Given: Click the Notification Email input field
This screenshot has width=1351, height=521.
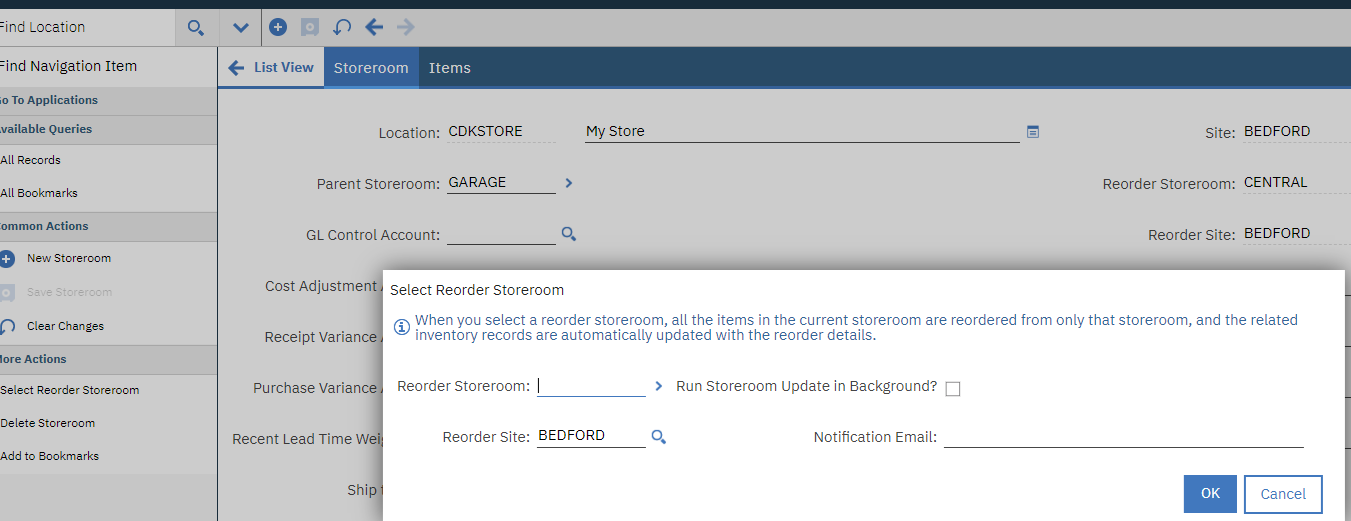Looking at the screenshot, I should pyautogui.click(x=1123, y=437).
